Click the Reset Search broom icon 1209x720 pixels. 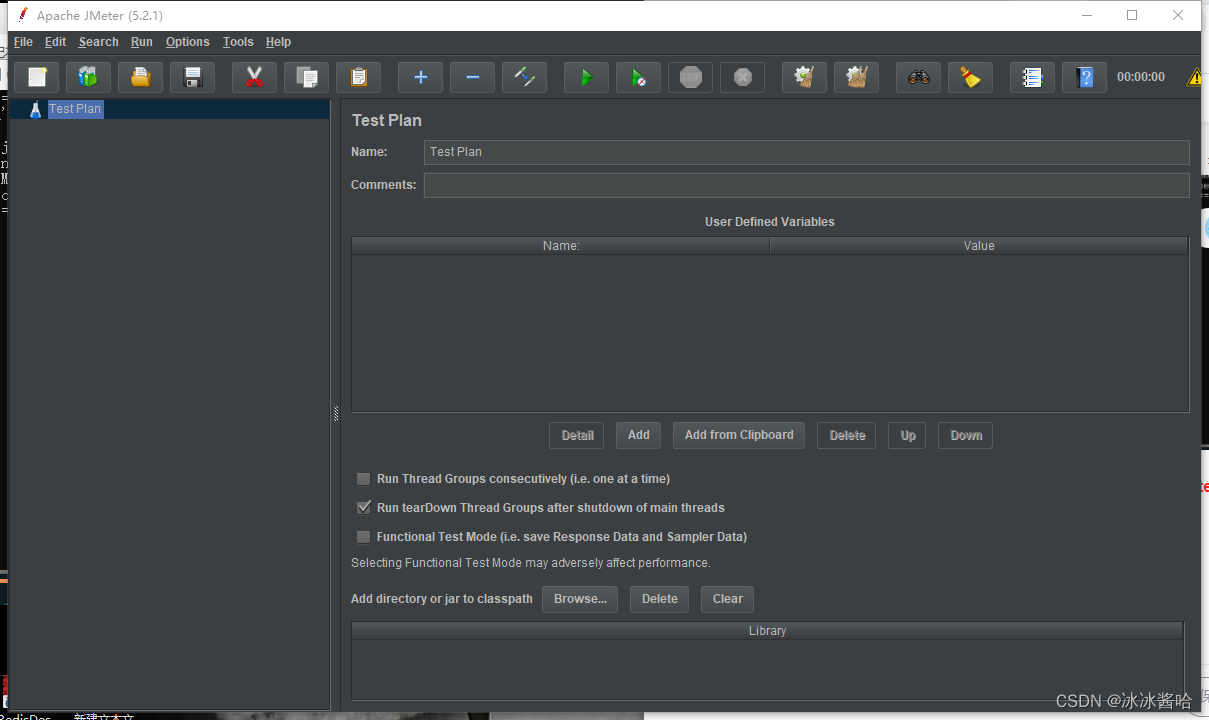(x=971, y=77)
